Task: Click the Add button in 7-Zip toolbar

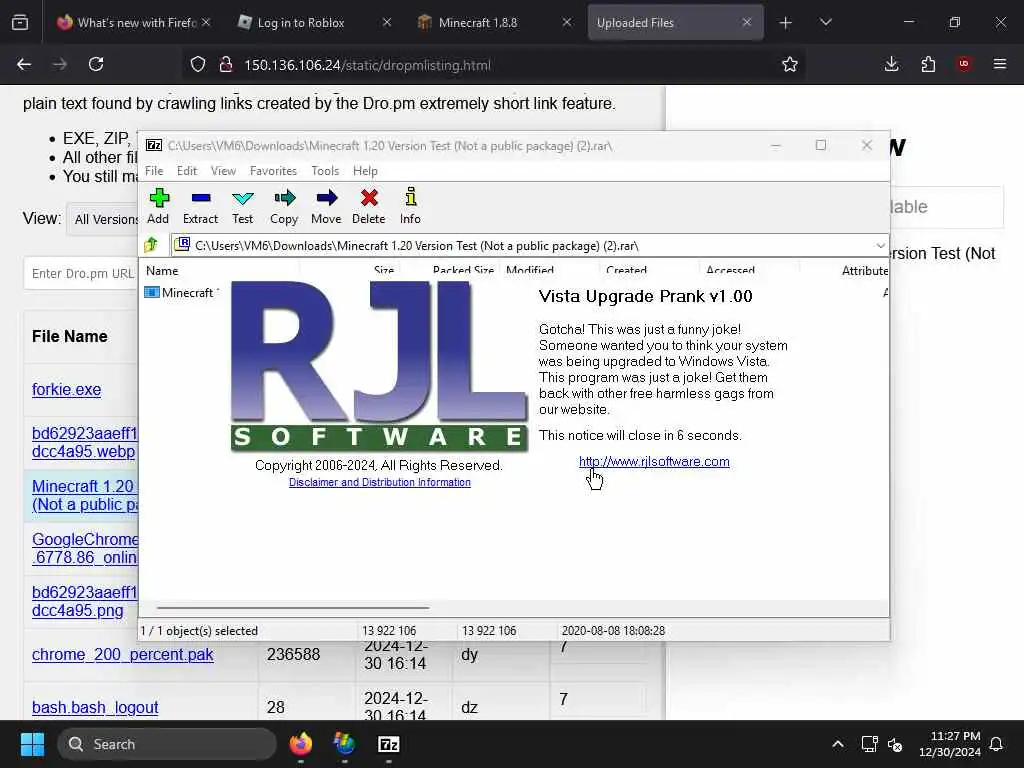Action: coord(158,206)
